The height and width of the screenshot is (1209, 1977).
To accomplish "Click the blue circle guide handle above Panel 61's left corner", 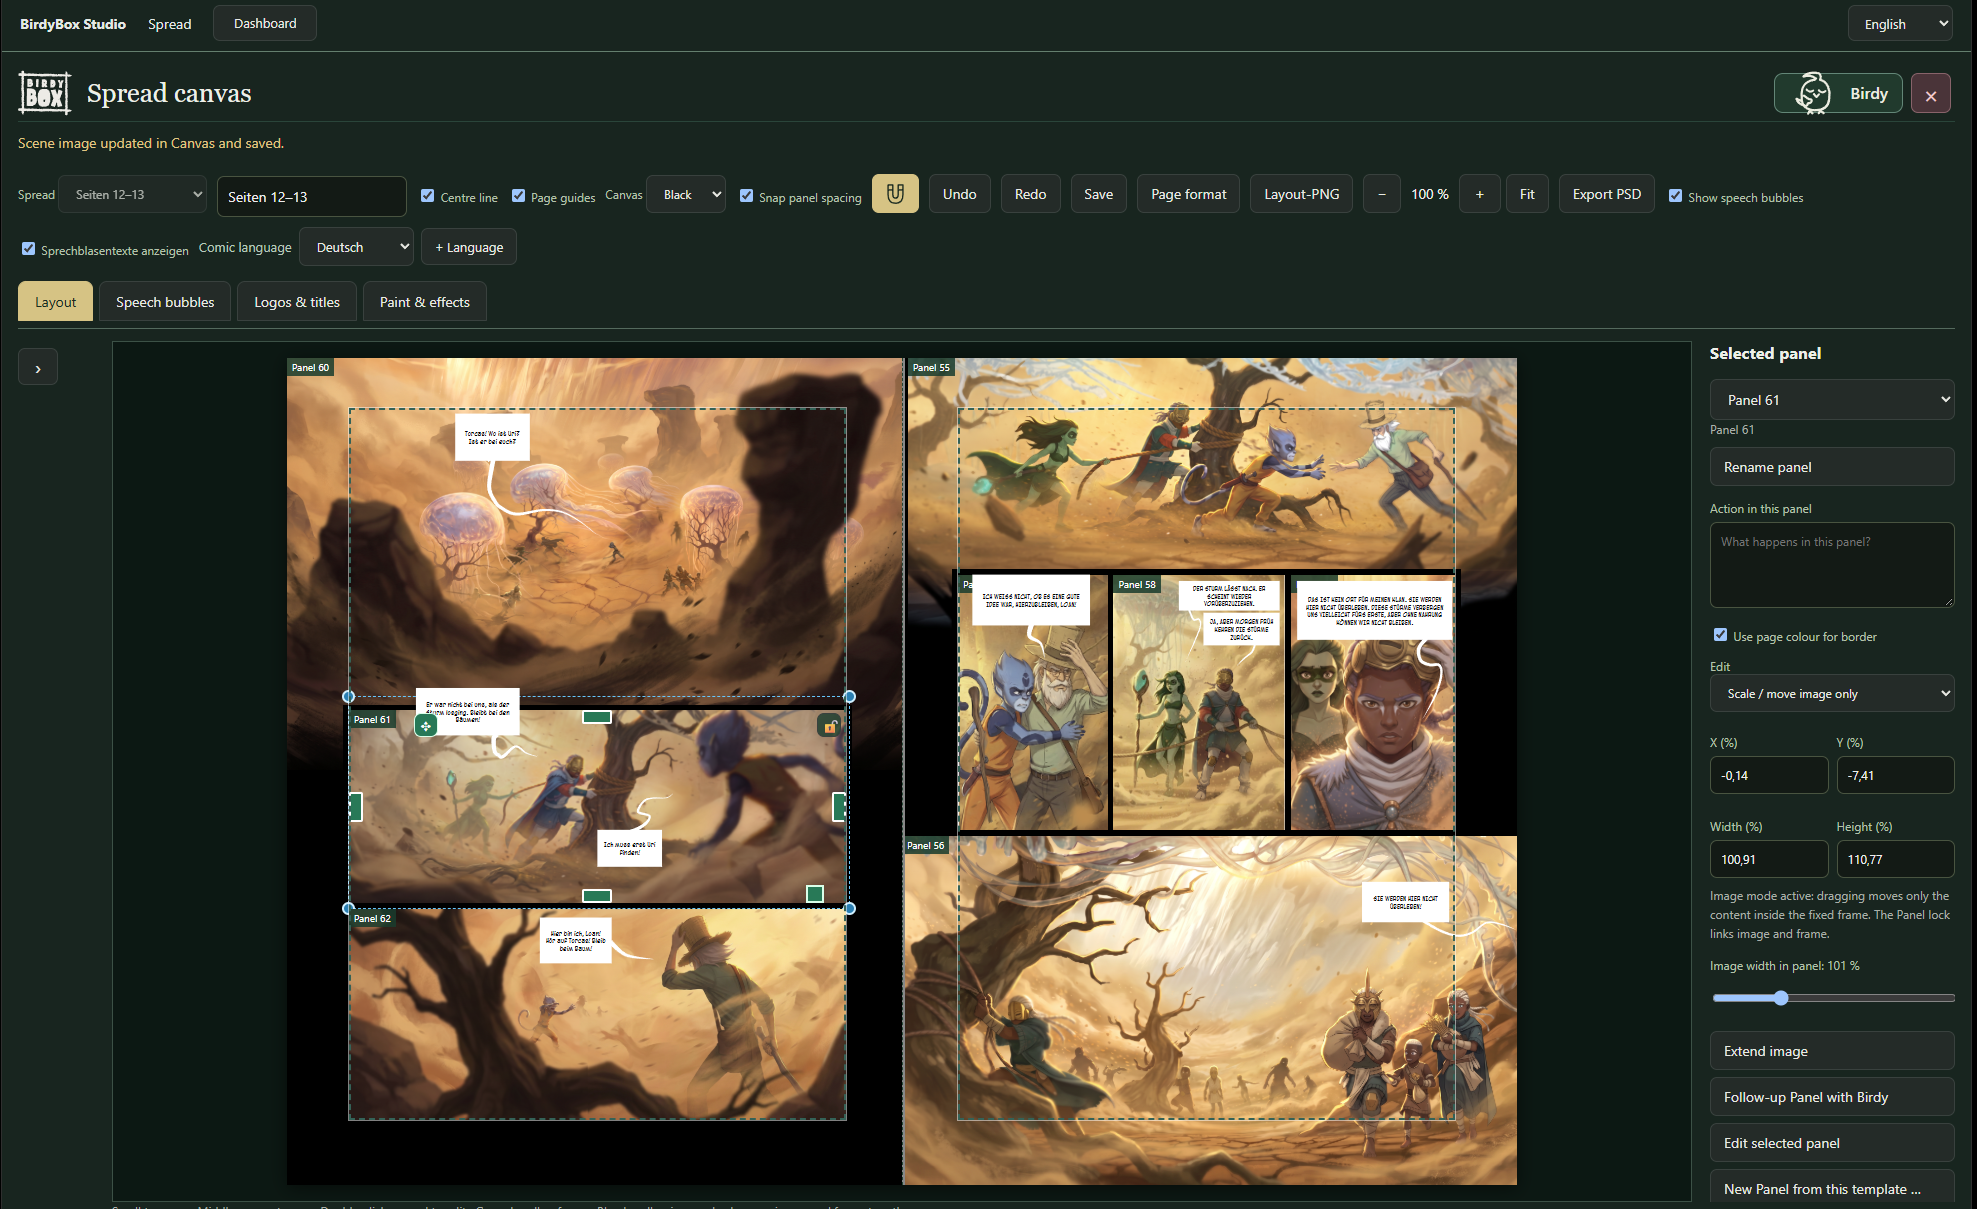I will pyautogui.click(x=349, y=696).
